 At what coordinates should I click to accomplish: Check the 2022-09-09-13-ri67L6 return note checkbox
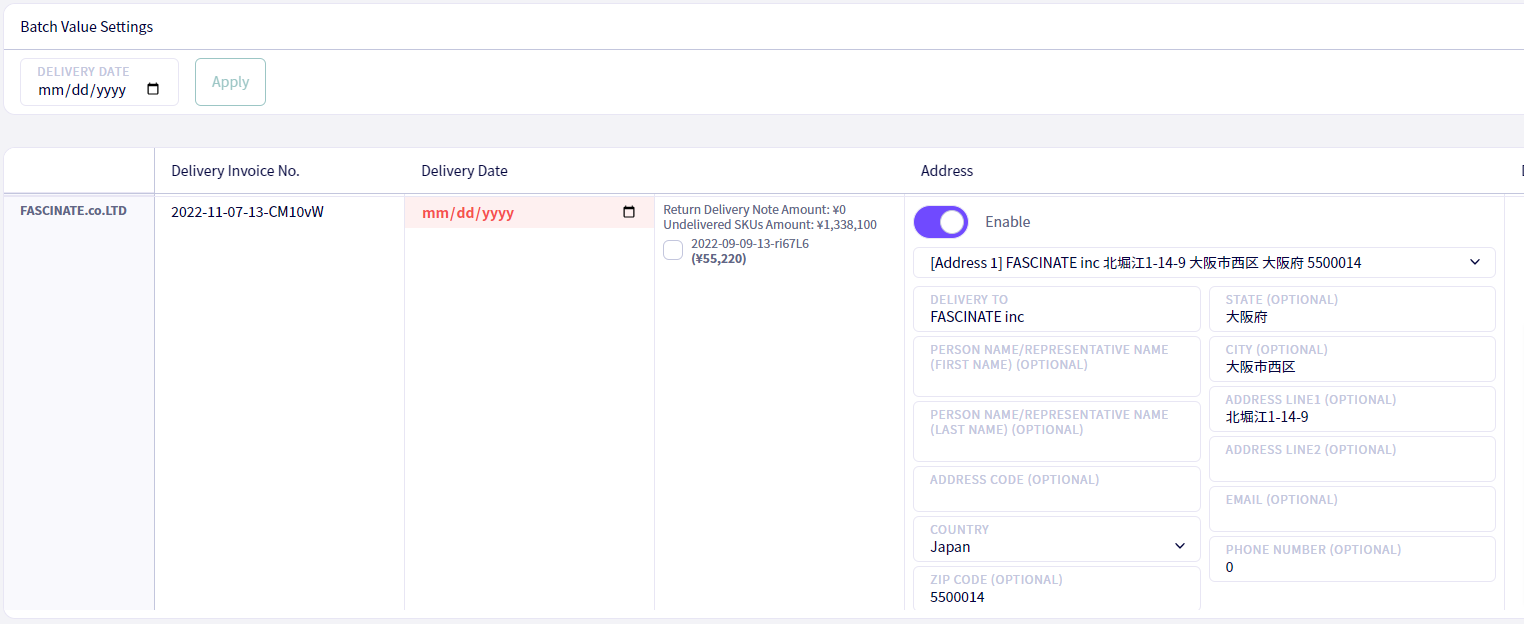[673, 250]
